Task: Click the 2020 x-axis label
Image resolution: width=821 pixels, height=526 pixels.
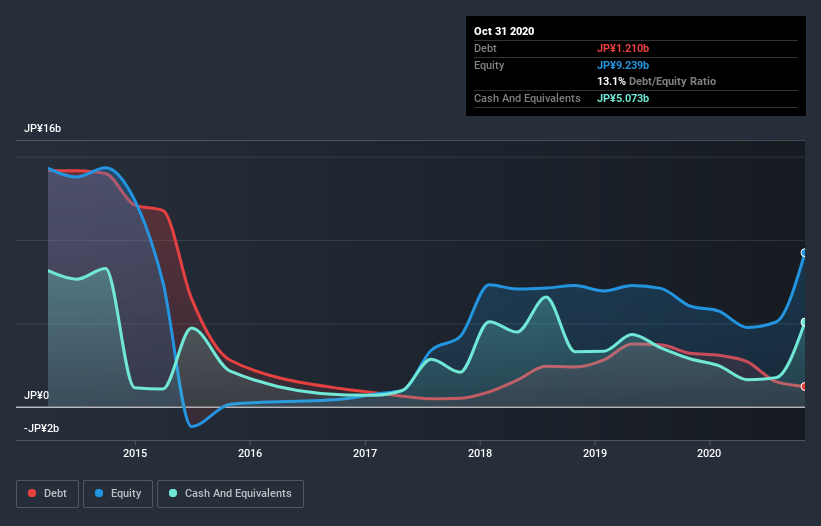Action: click(x=709, y=453)
